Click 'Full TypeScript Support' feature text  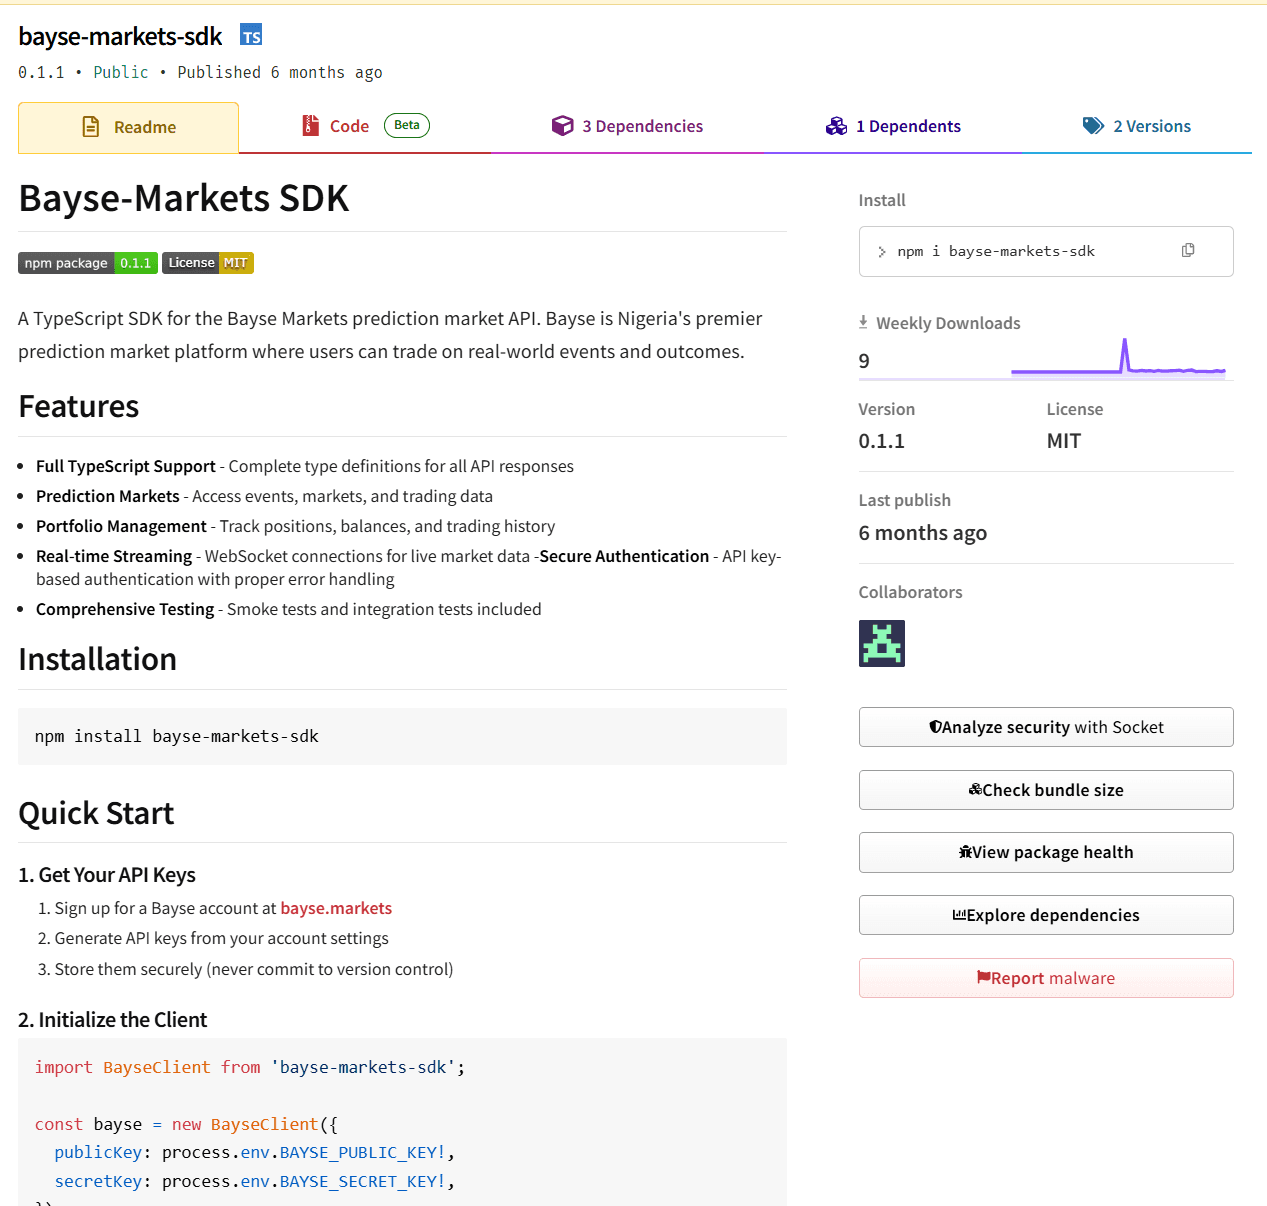point(126,466)
